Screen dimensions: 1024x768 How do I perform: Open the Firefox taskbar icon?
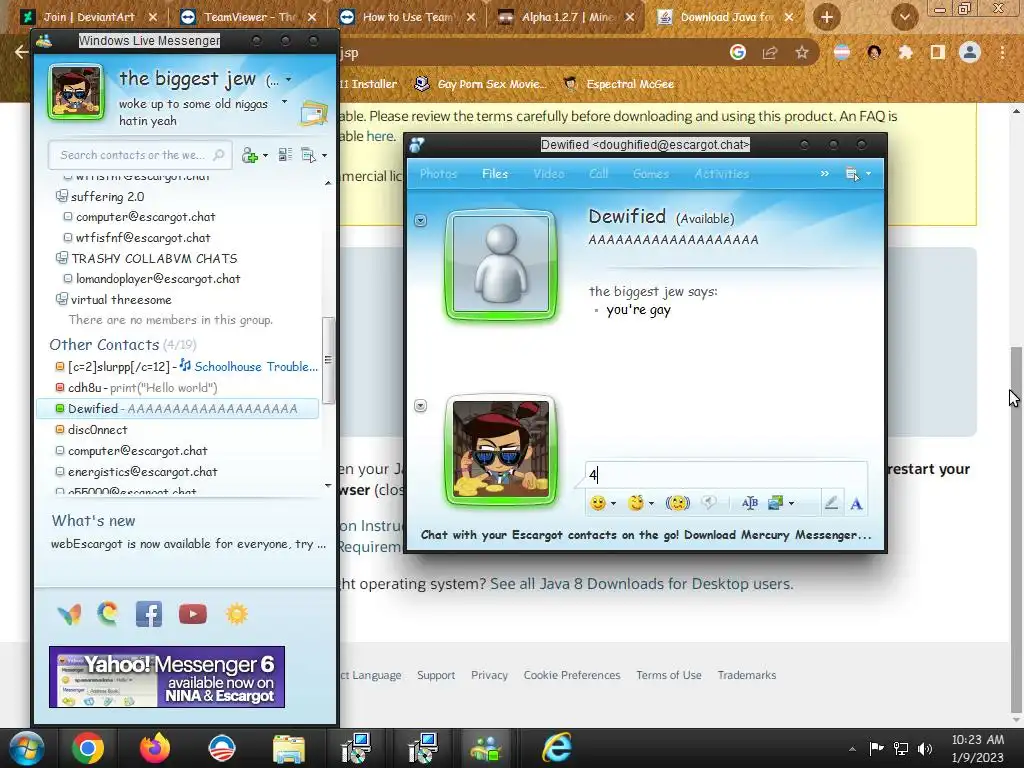155,748
